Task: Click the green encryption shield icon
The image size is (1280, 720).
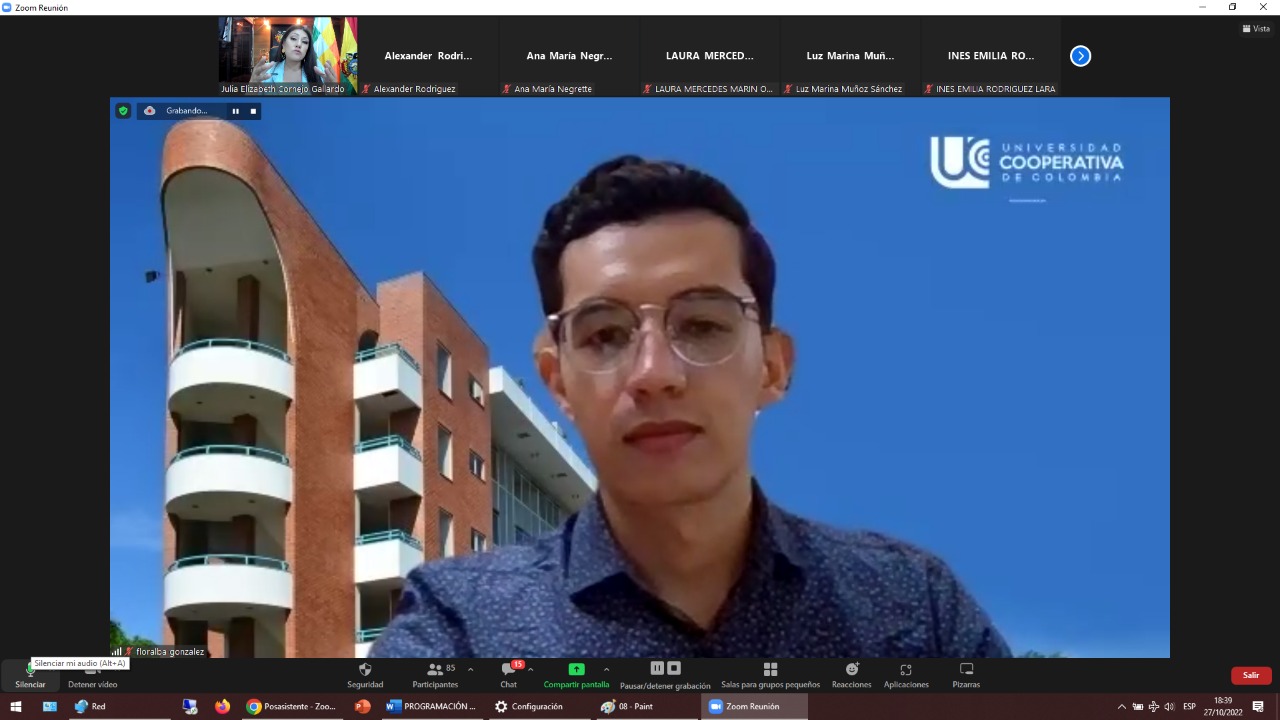Action: point(123,111)
